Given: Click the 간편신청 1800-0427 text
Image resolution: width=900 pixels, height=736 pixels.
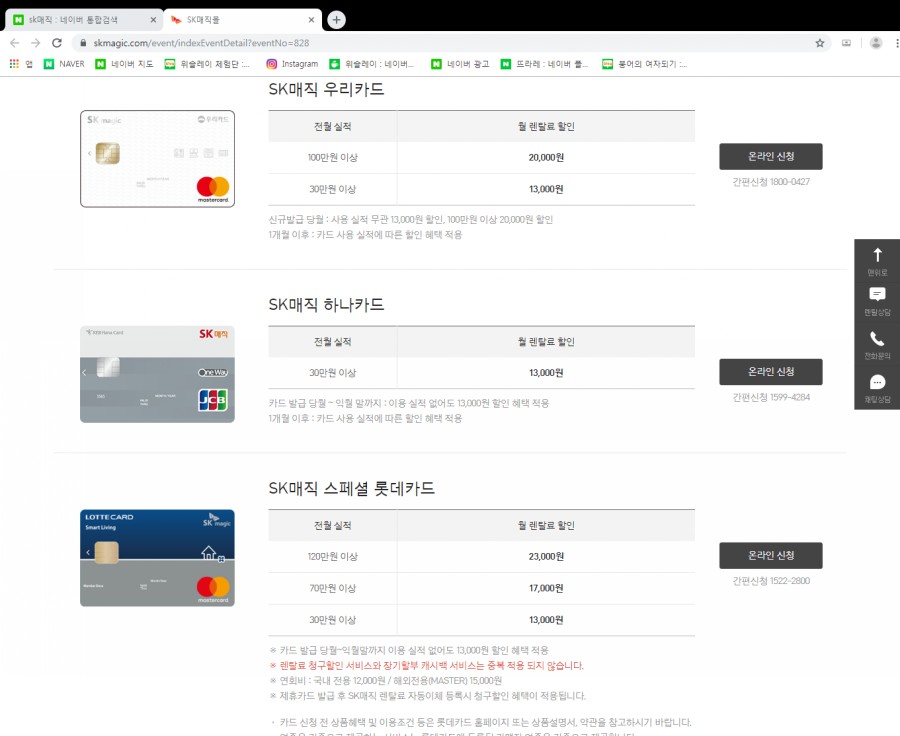Looking at the screenshot, I should (x=771, y=182).
